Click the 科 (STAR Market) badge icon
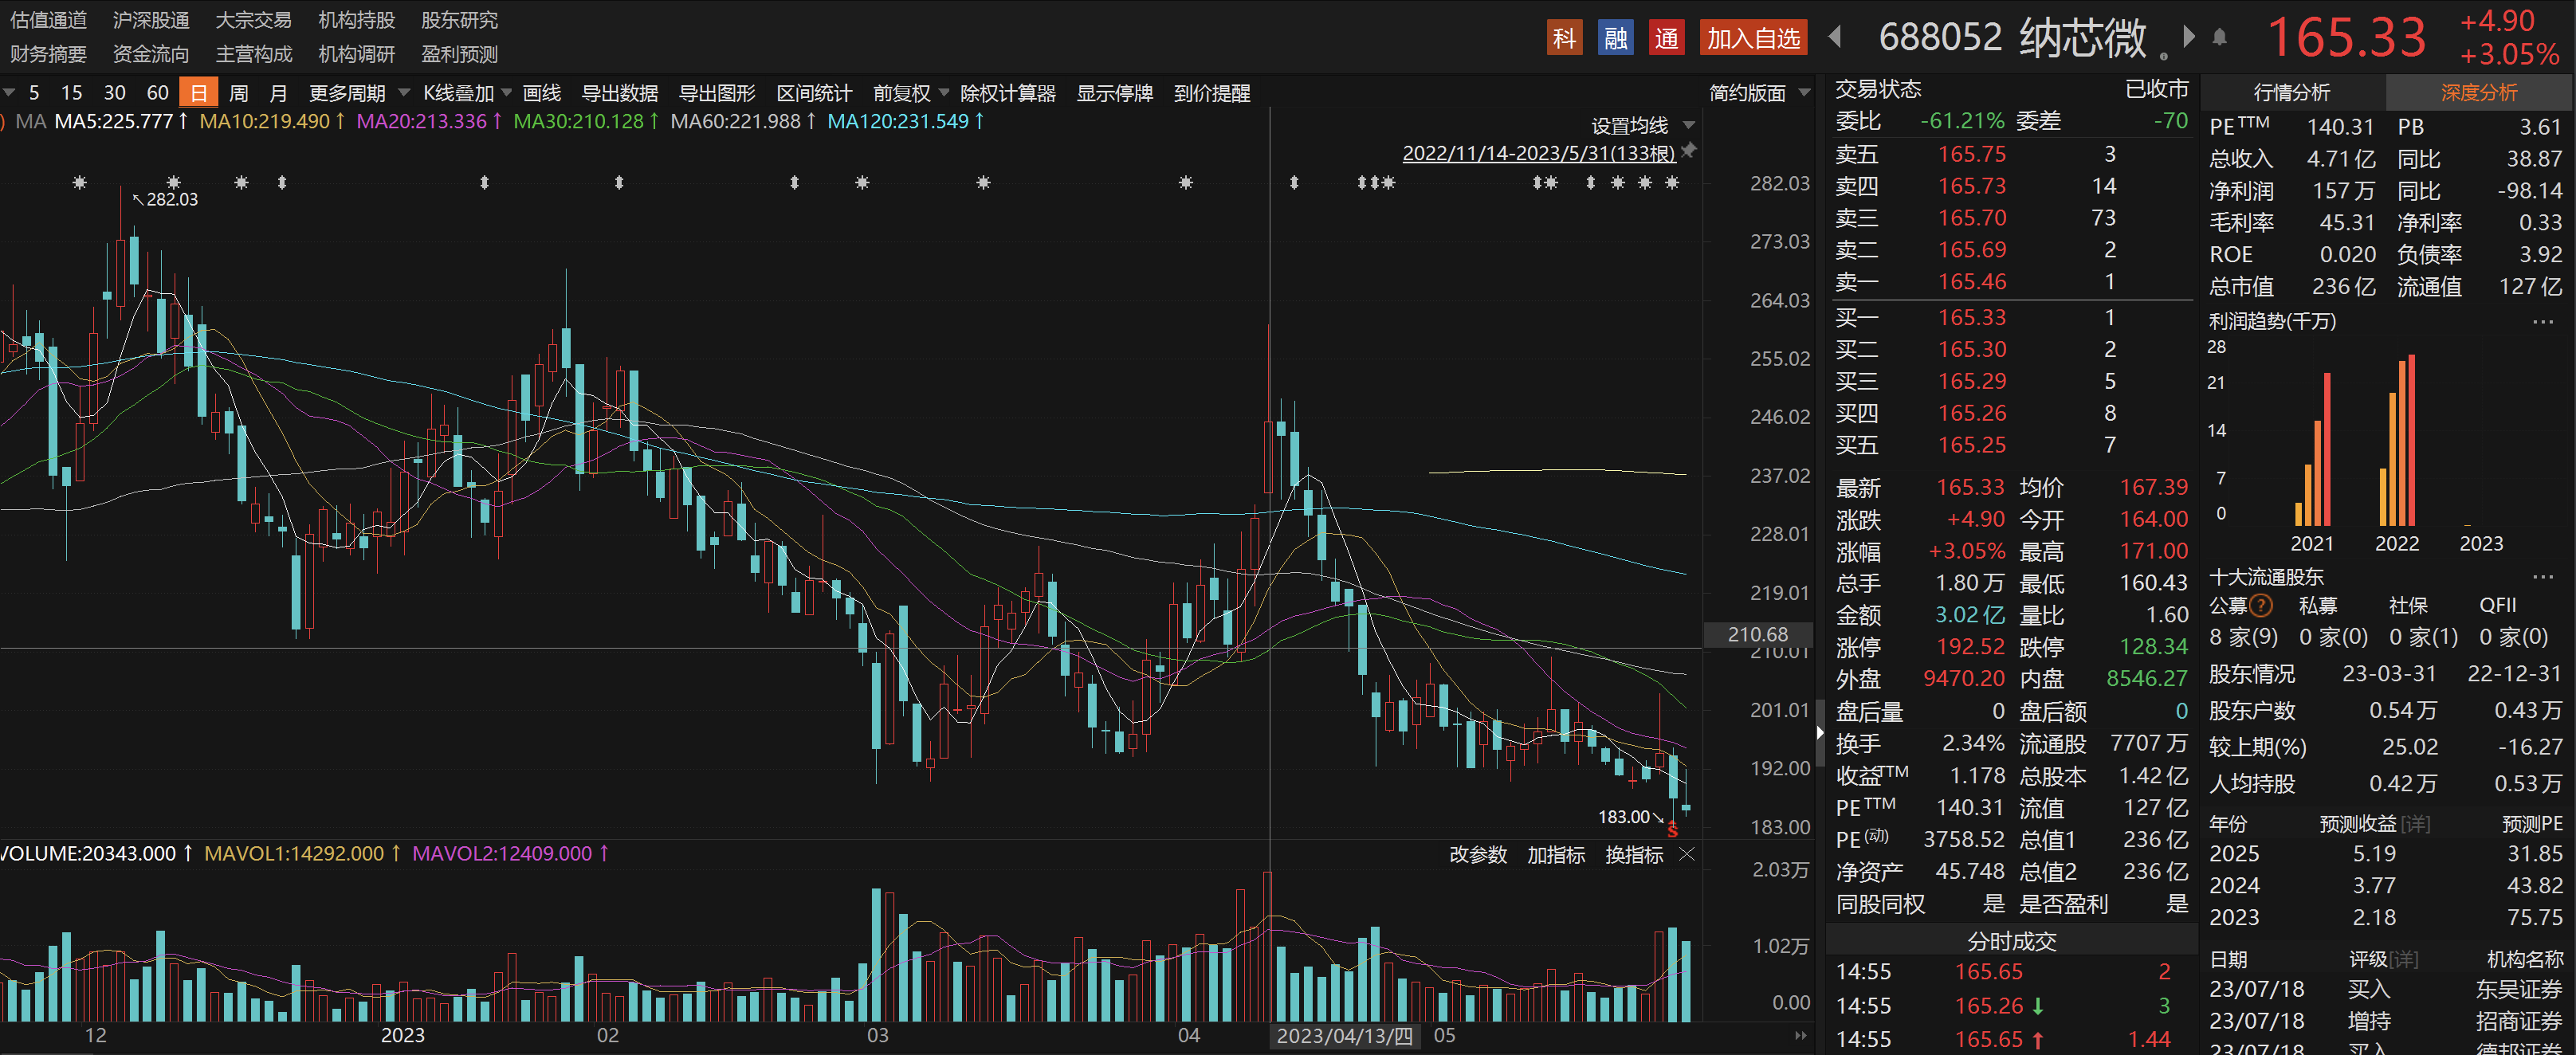 1564,38
